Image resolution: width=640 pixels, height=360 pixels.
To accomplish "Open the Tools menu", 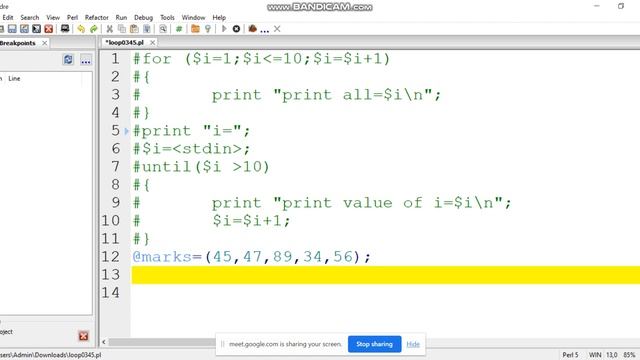I will pos(167,18).
